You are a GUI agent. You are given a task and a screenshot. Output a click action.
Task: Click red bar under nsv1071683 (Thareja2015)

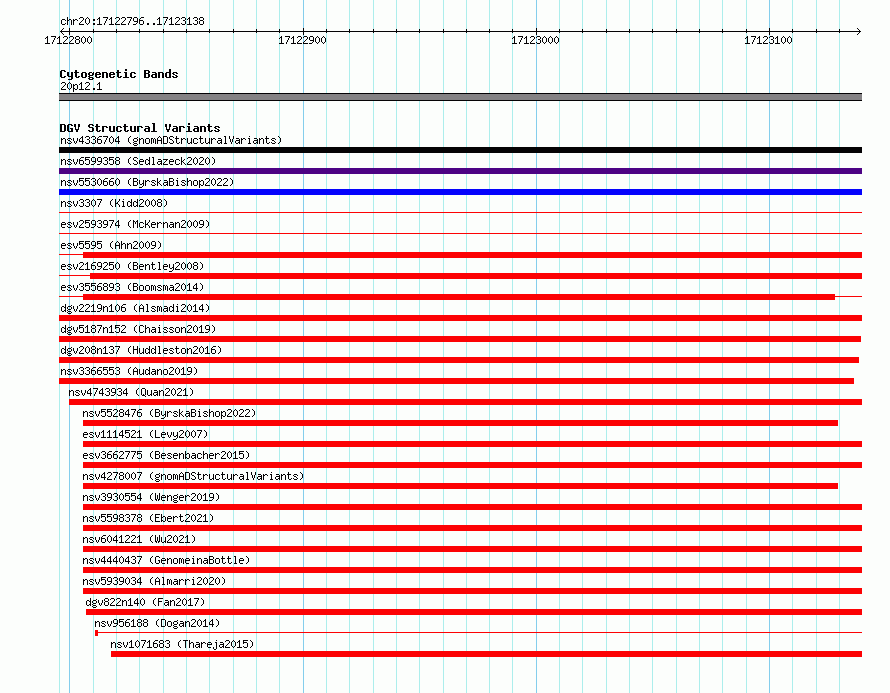486,654
